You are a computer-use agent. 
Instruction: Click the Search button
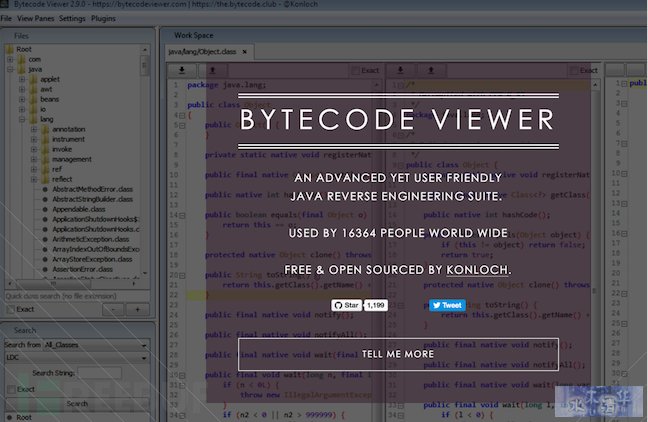(x=77, y=404)
